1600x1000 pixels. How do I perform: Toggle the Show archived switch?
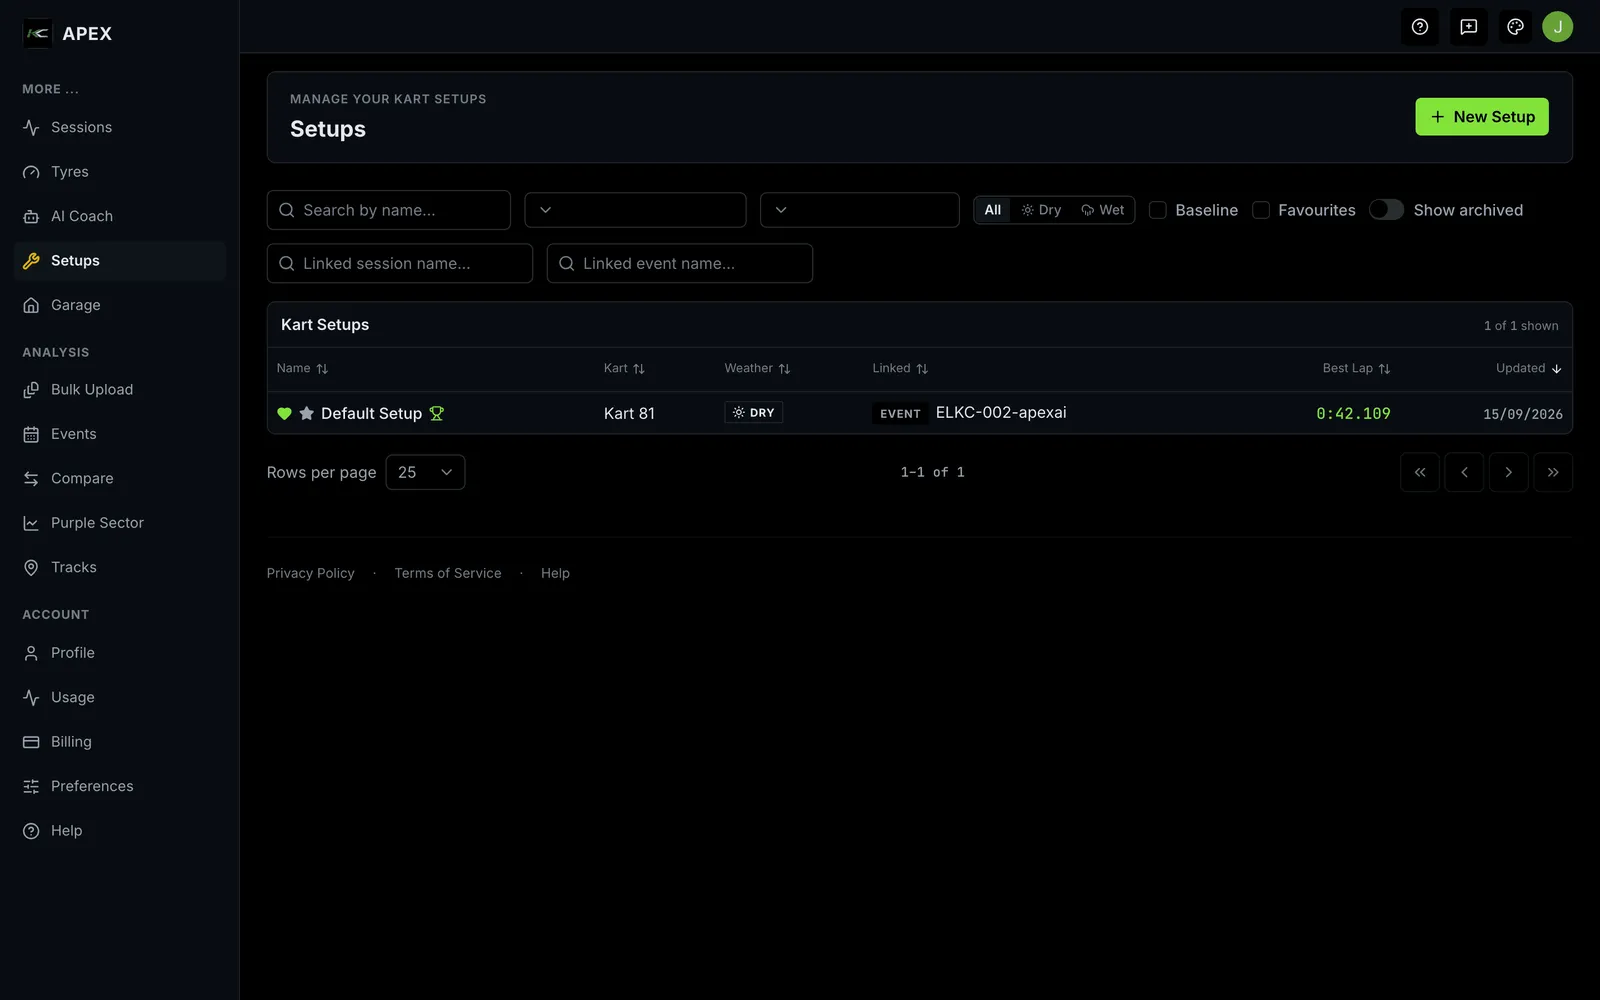(1386, 210)
